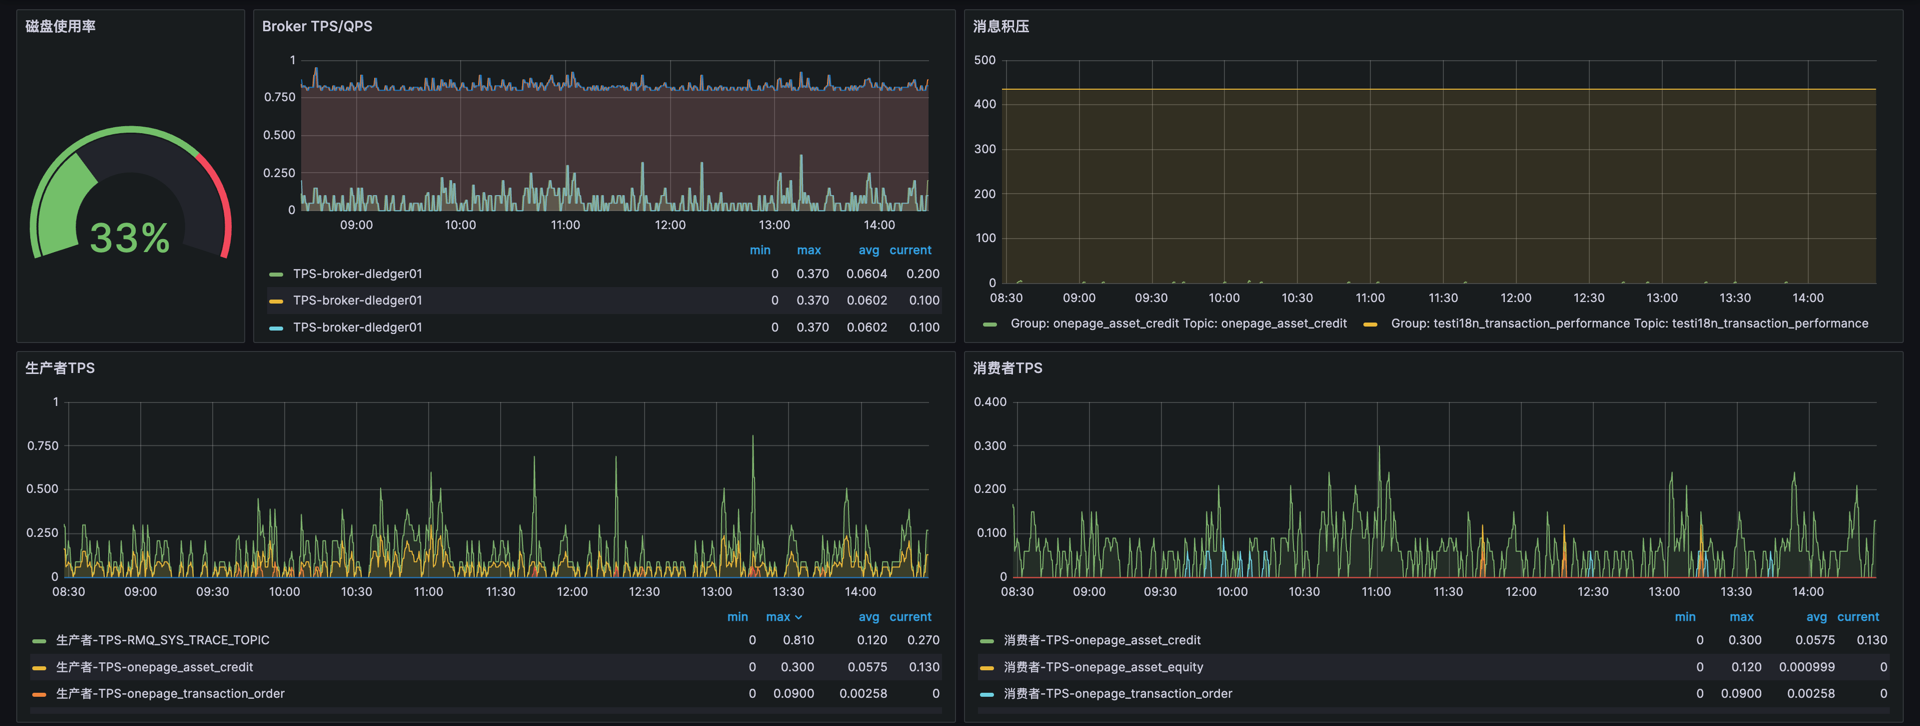This screenshot has height=726, width=1920.
Task: Toggle the Group: onepage_asset_credit backlog series
Action: [x=1178, y=324]
